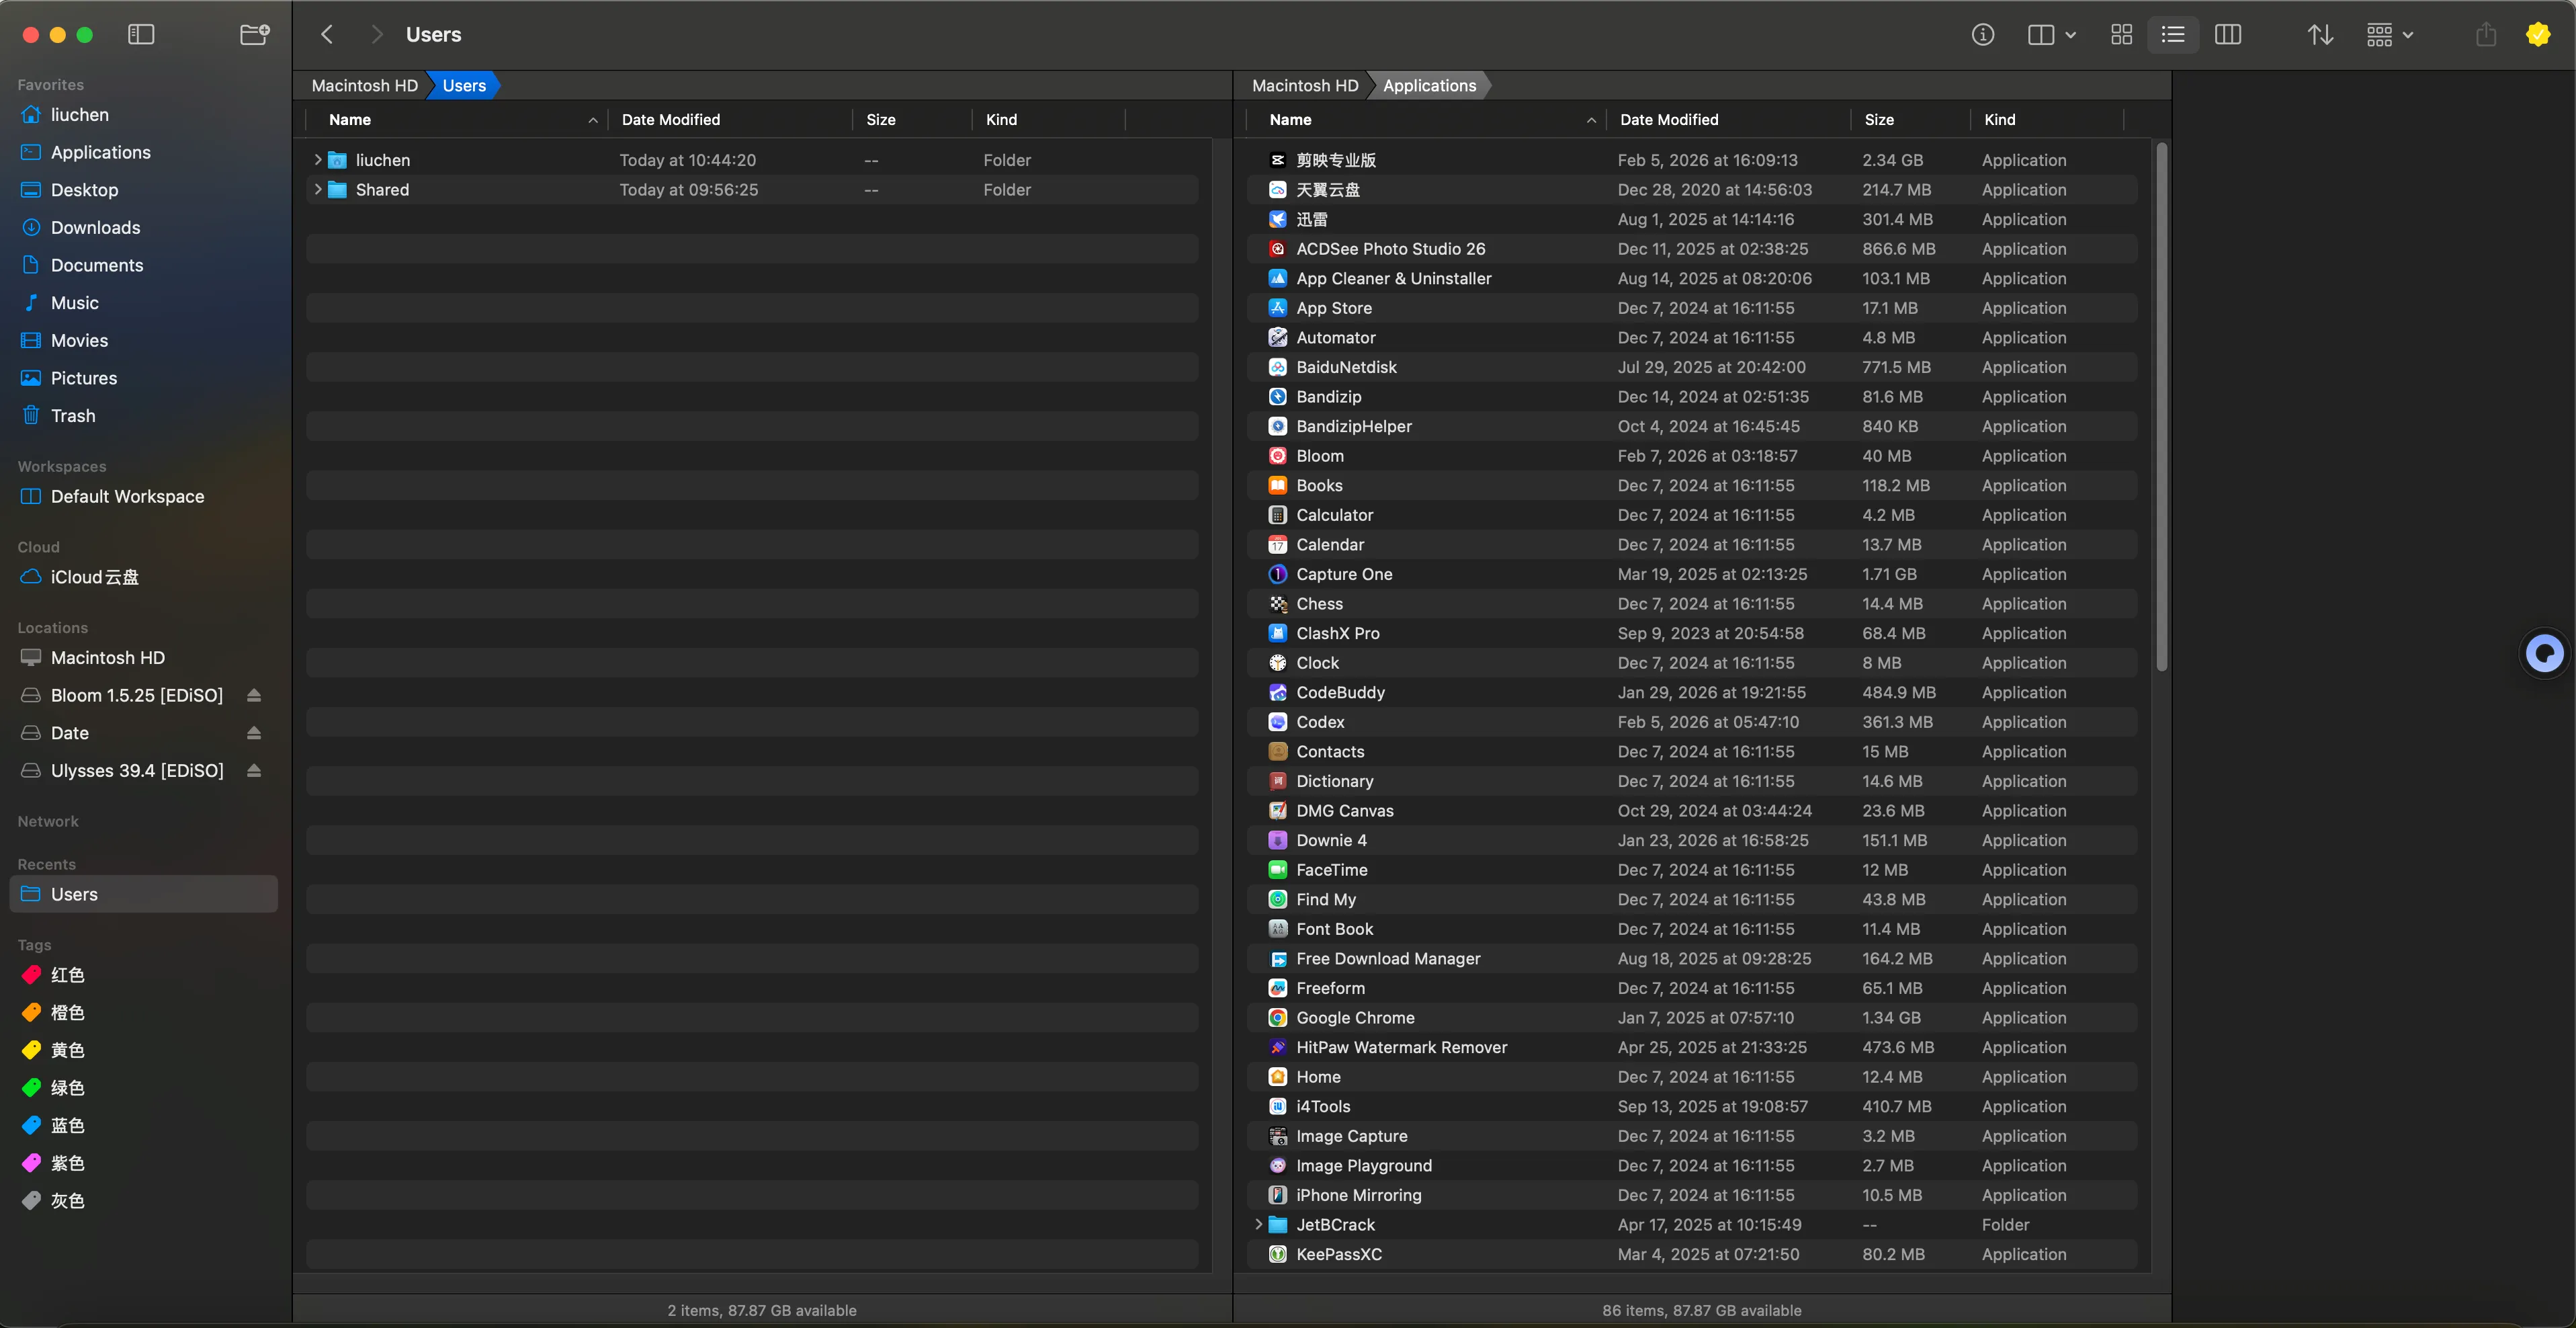Select the Google Chrome app icon
2576x1328 pixels.
click(x=1277, y=1018)
